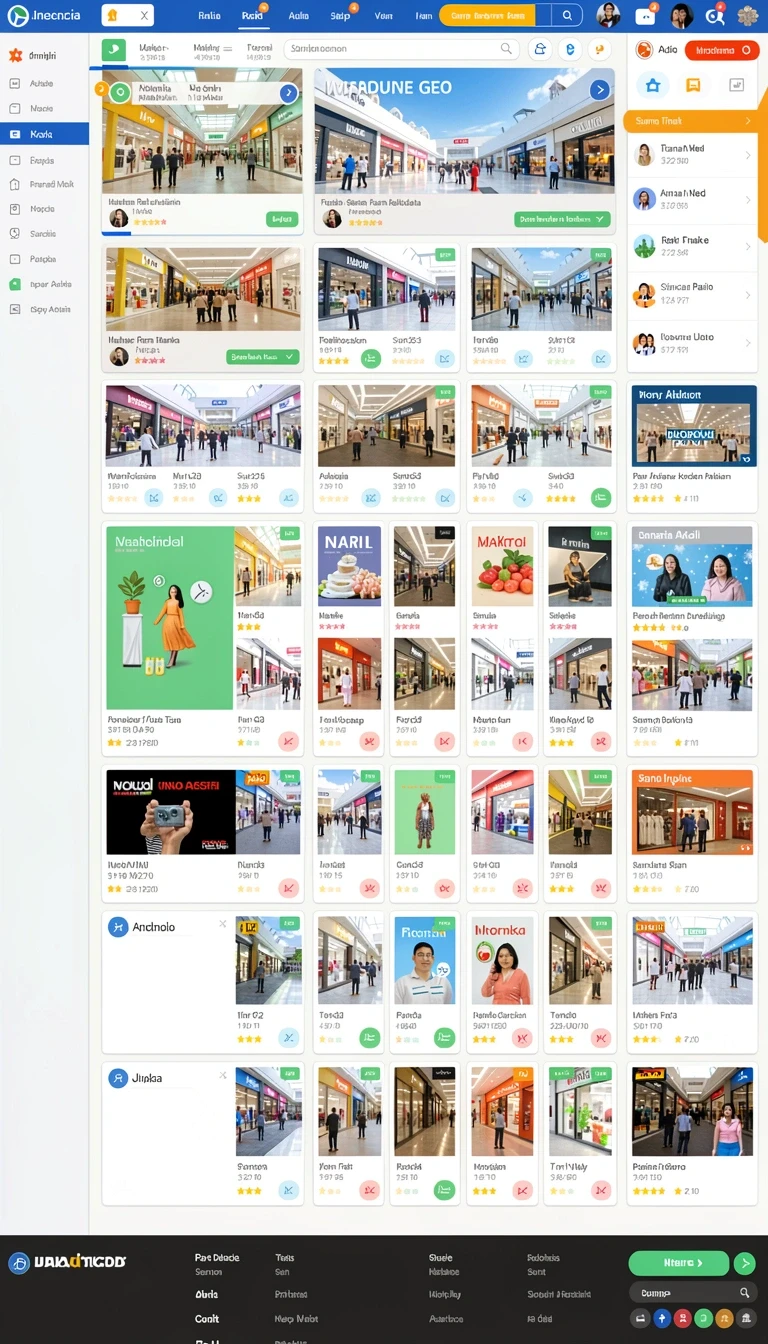Open the MAKroi strawberry thumbnail
Image resolution: width=768 pixels, height=1344 pixels.
tap(503, 566)
